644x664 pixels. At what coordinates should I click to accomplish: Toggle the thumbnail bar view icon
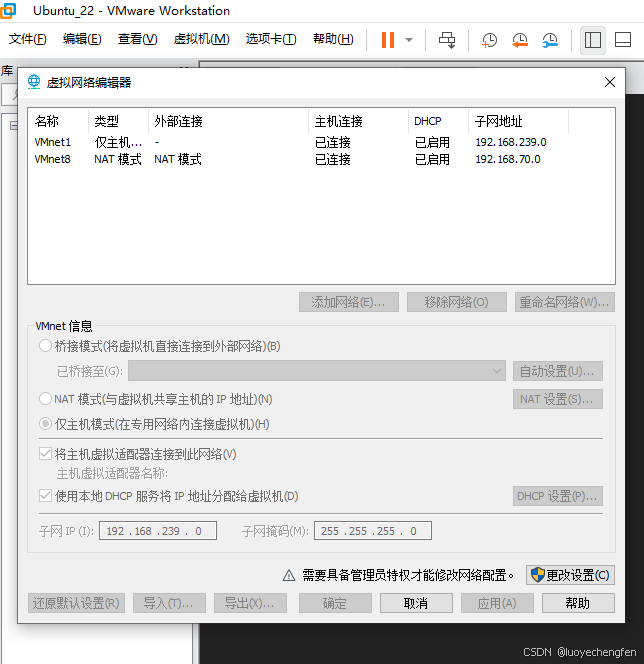point(623,40)
